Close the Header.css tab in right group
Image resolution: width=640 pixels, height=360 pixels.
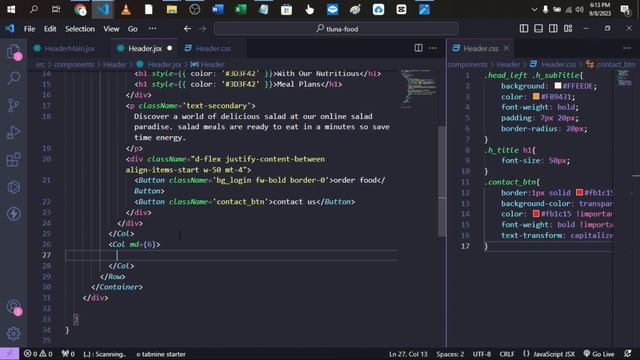point(506,48)
